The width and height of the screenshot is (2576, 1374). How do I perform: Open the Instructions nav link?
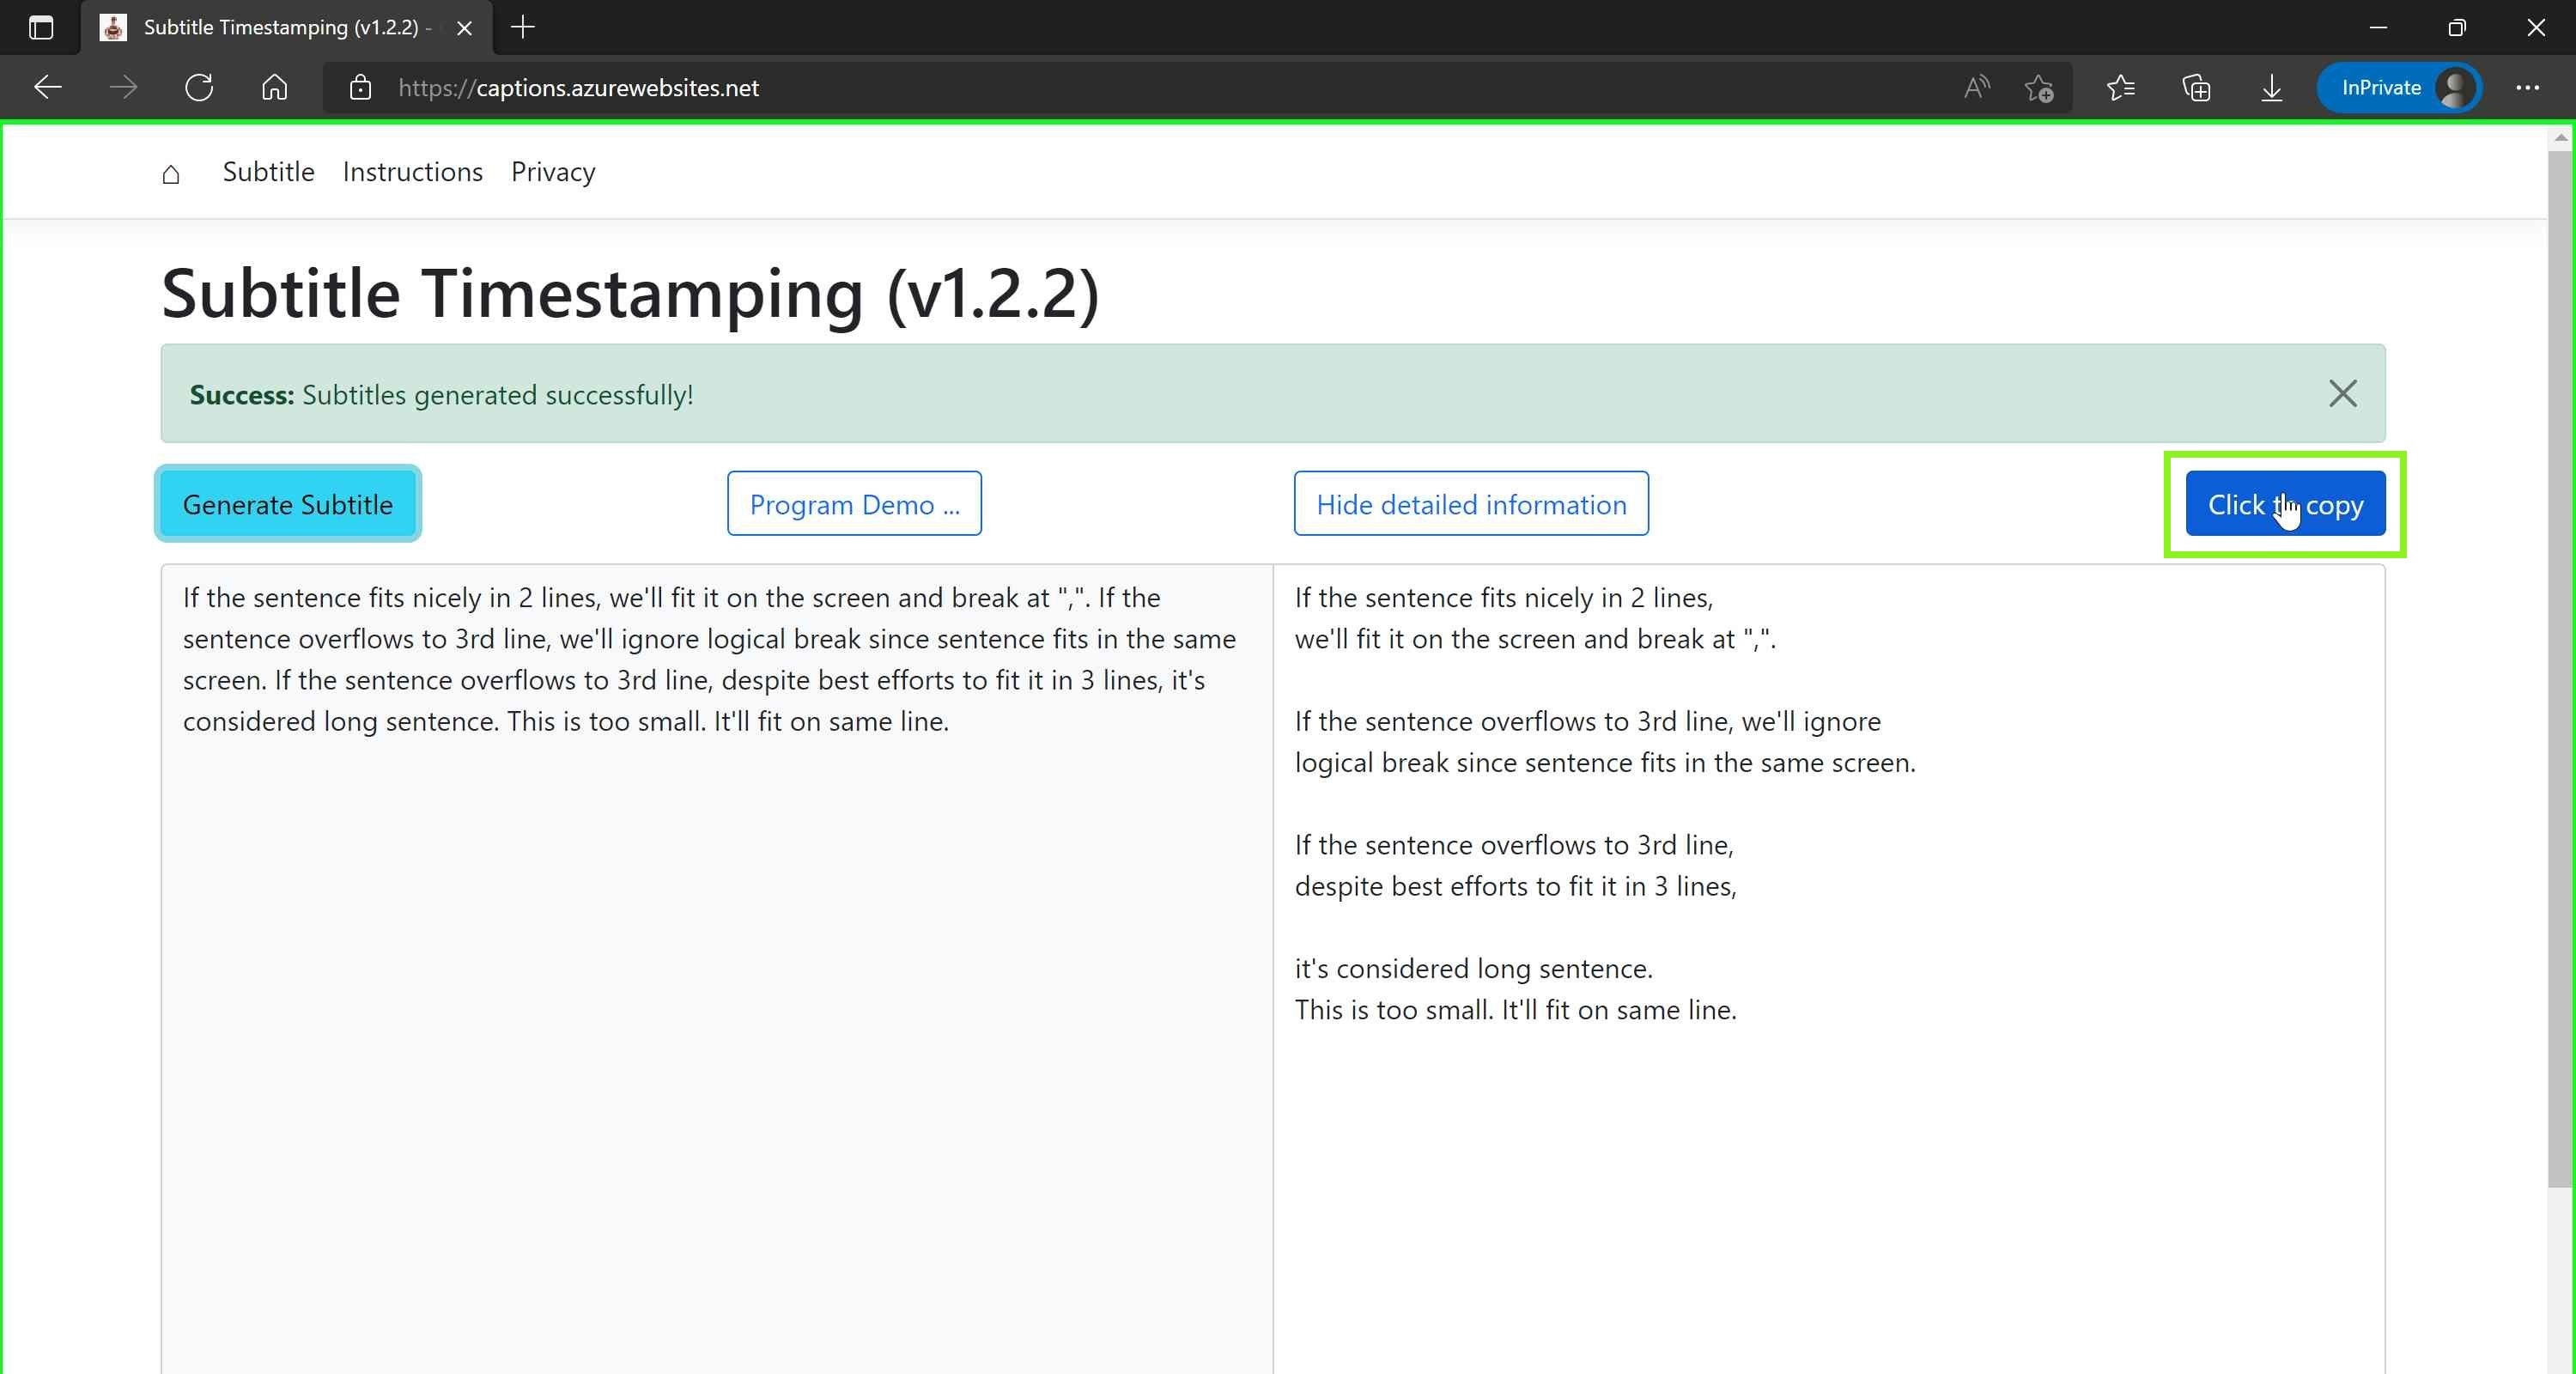pos(412,172)
